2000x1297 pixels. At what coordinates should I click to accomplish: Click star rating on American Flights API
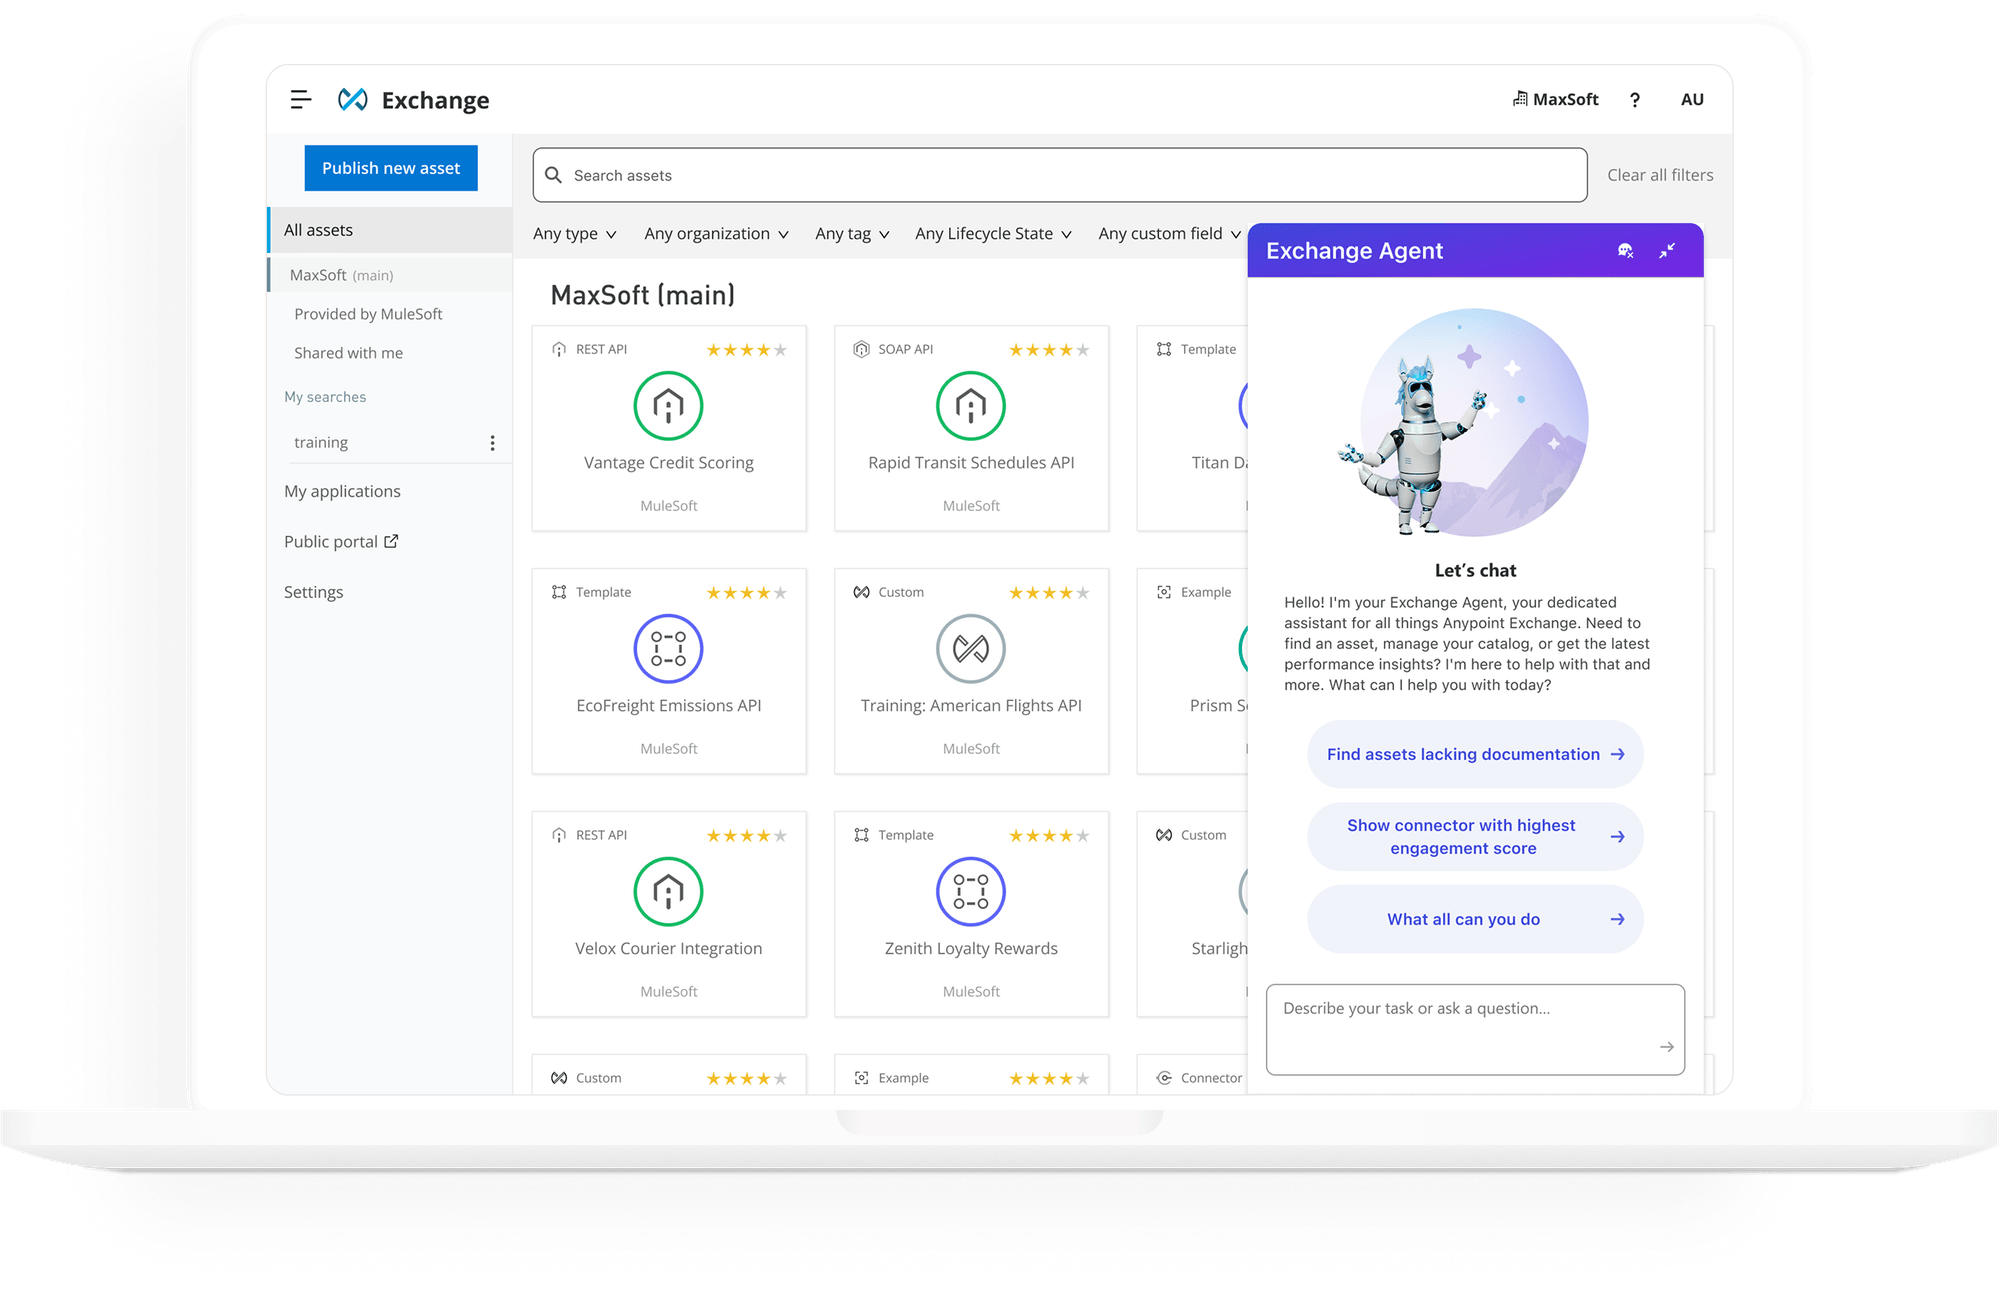(1049, 593)
